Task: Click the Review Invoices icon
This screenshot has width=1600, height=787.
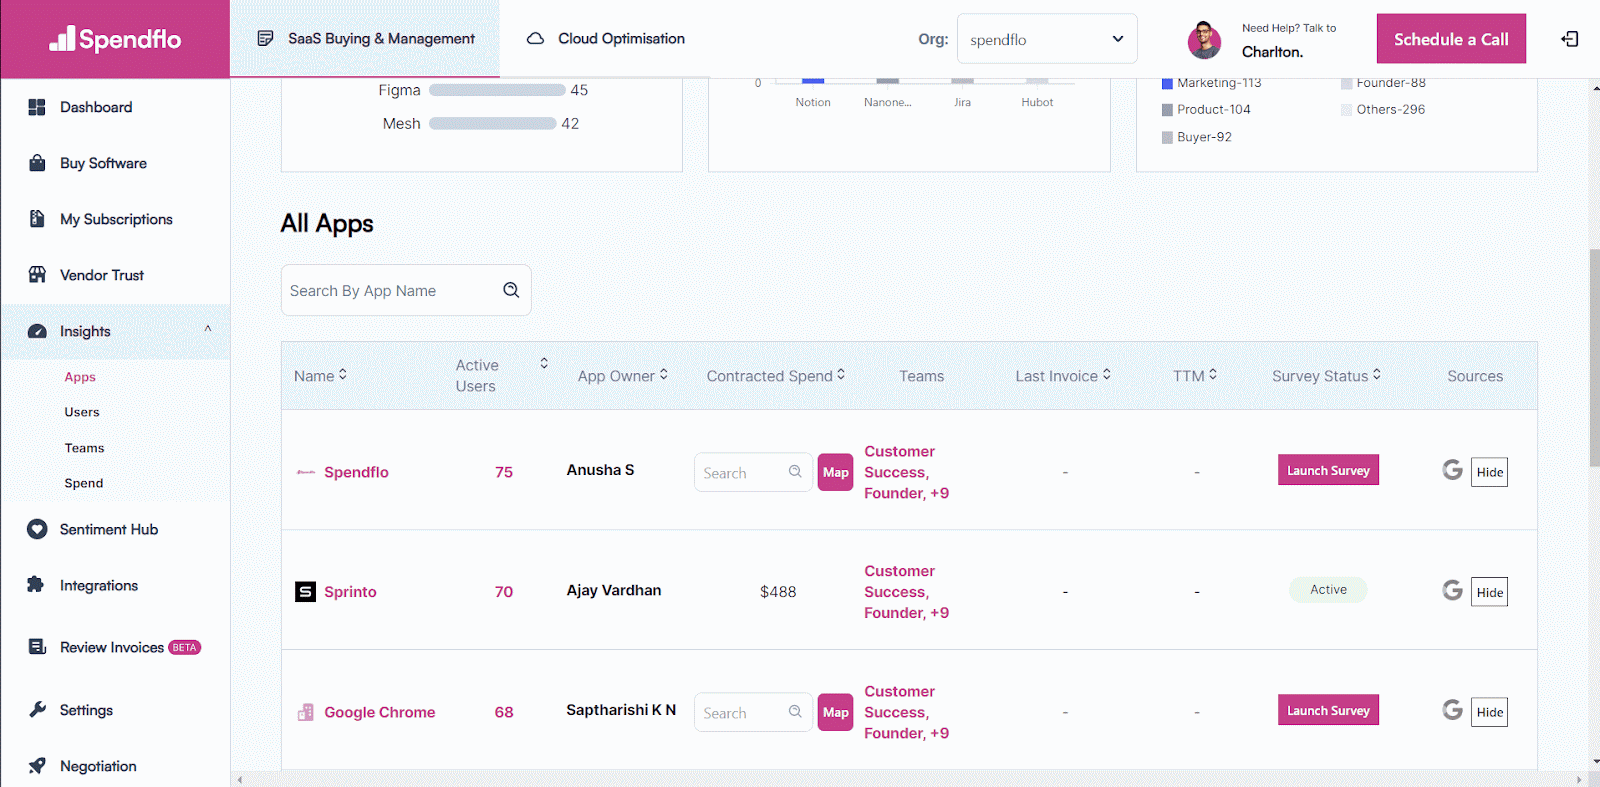Action: (37, 647)
